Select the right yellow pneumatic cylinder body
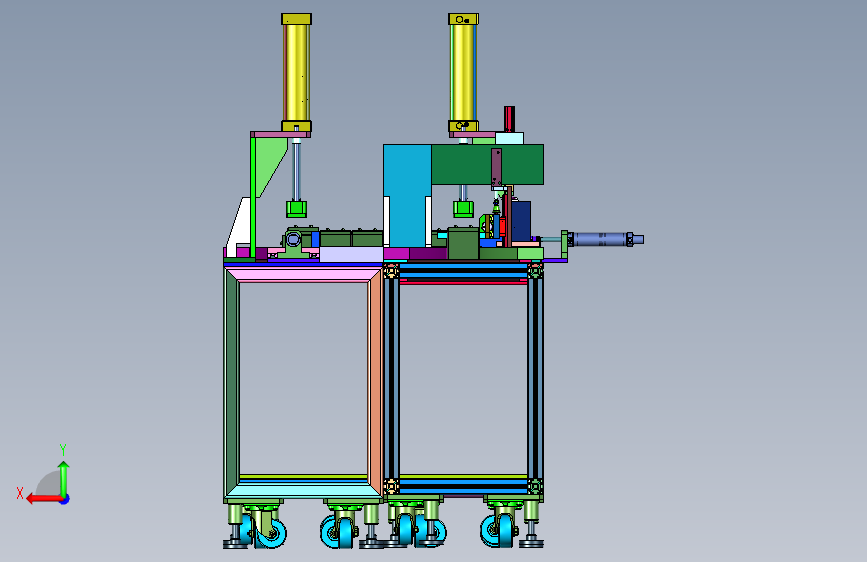 (463, 72)
